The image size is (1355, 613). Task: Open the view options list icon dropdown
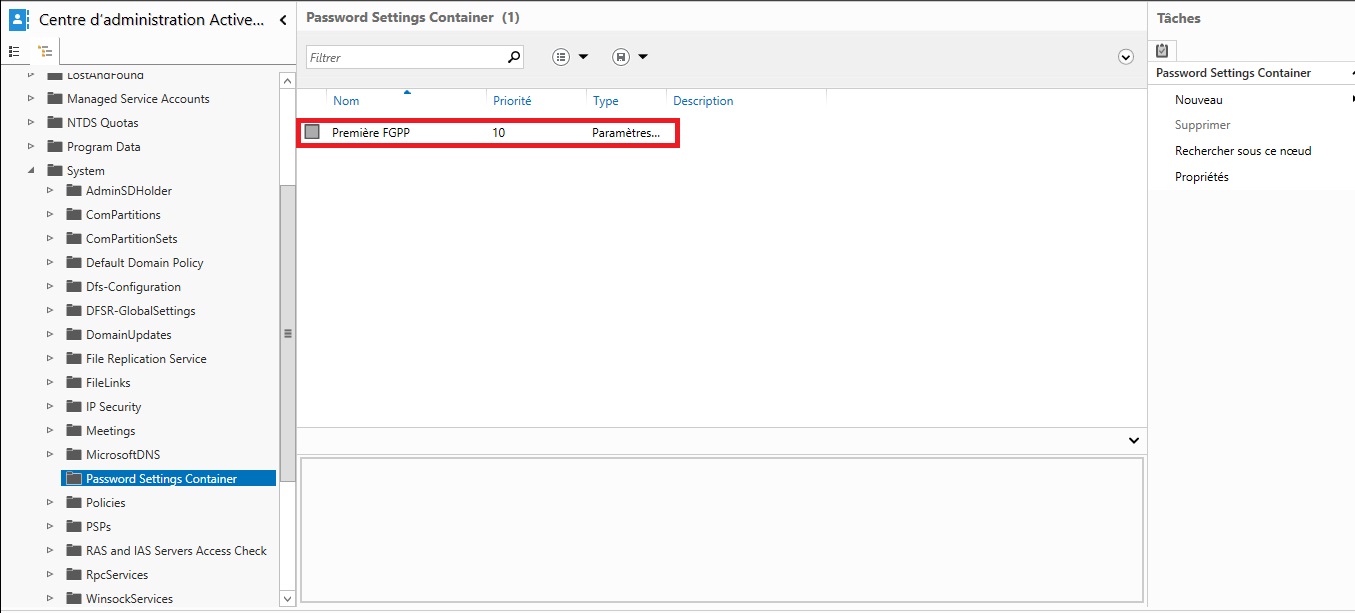click(570, 57)
